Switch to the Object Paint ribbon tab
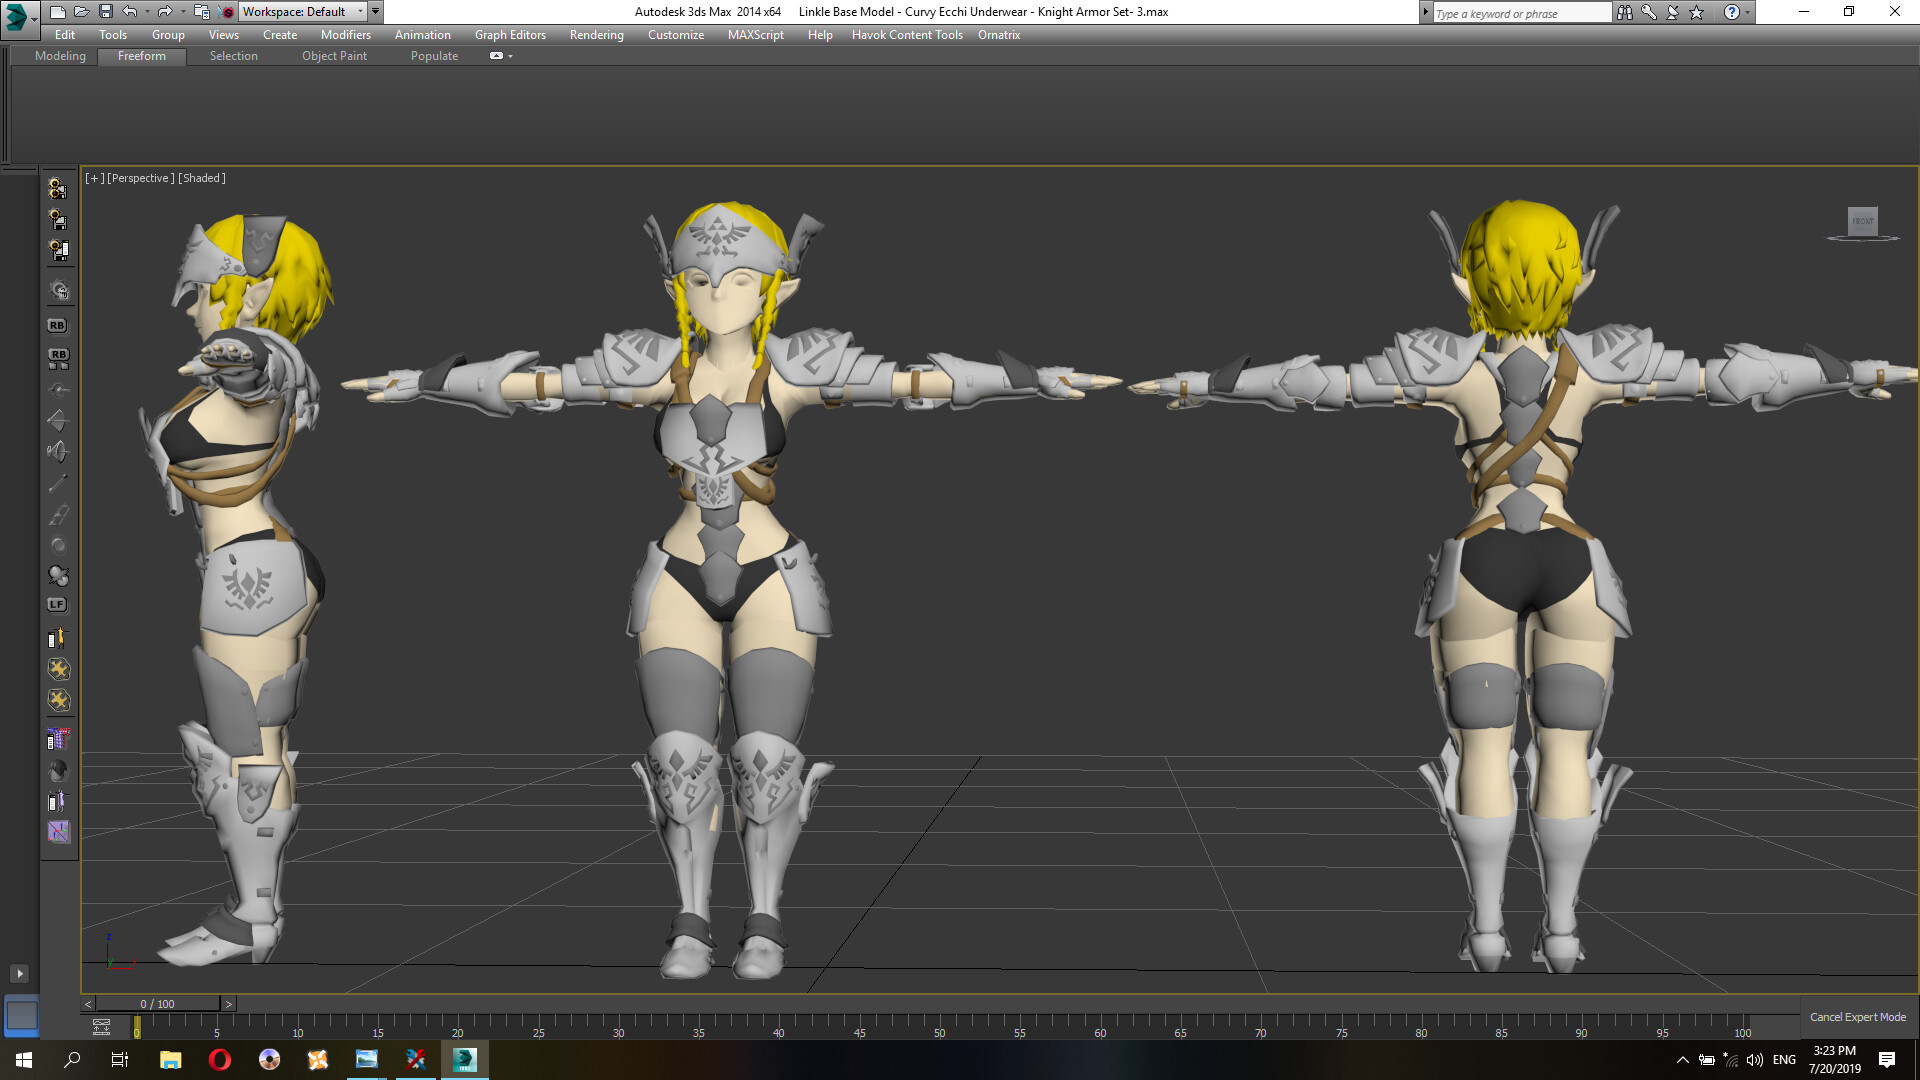The width and height of the screenshot is (1920, 1080). point(334,56)
